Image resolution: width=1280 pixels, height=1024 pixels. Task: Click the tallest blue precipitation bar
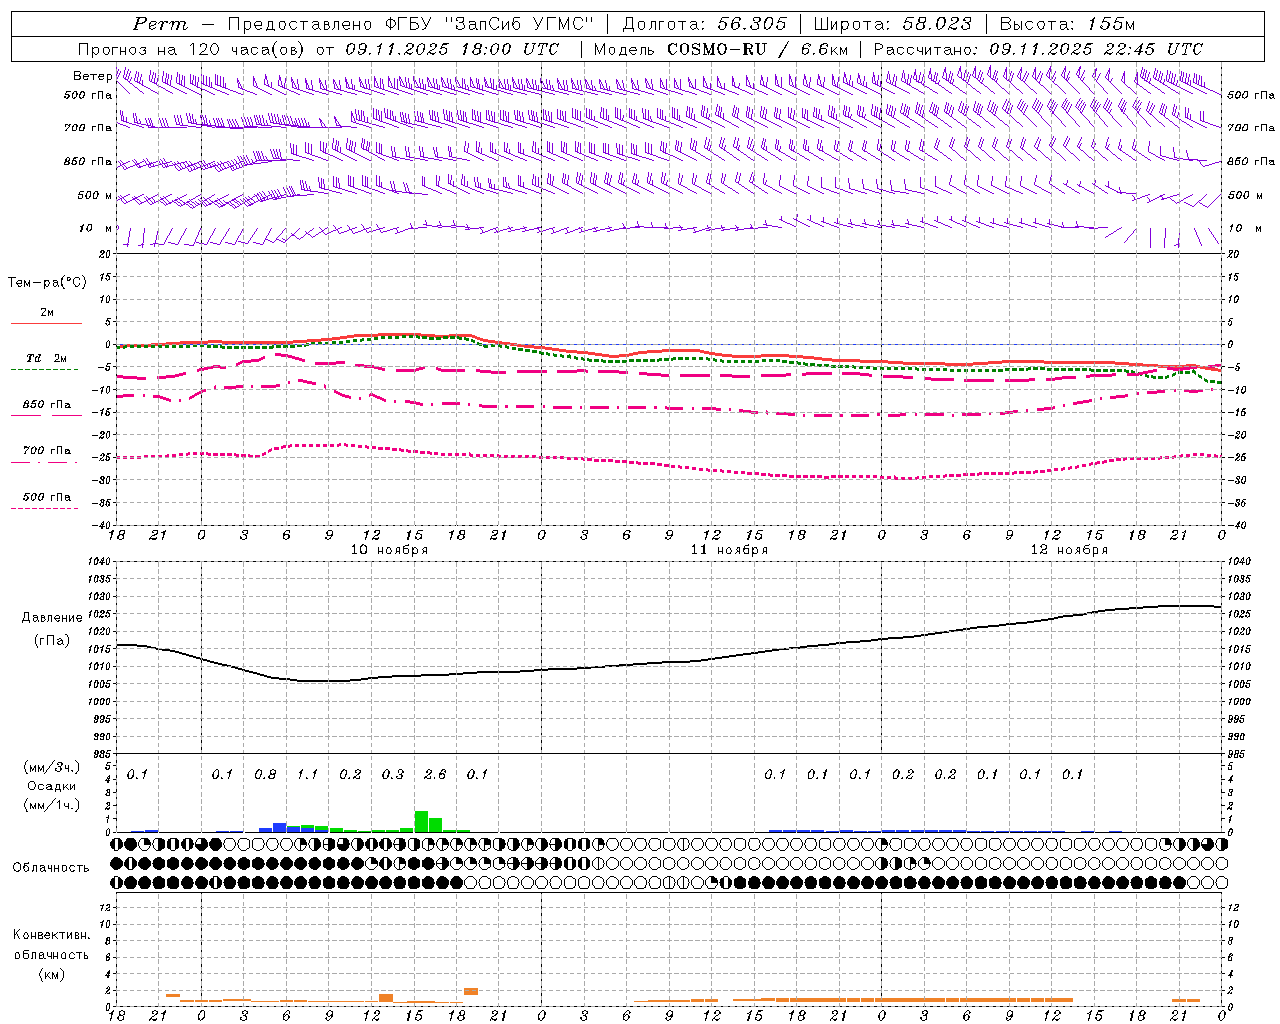click(280, 827)
